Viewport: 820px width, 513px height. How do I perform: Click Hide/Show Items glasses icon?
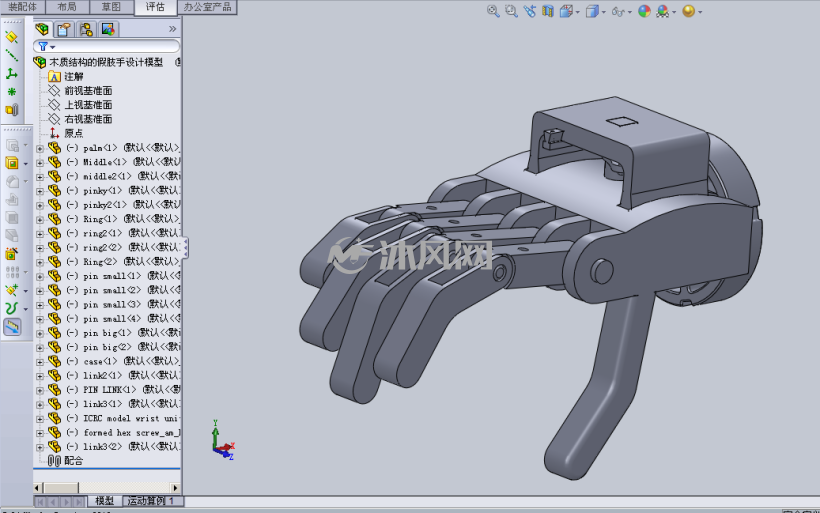tap(618, 11)
